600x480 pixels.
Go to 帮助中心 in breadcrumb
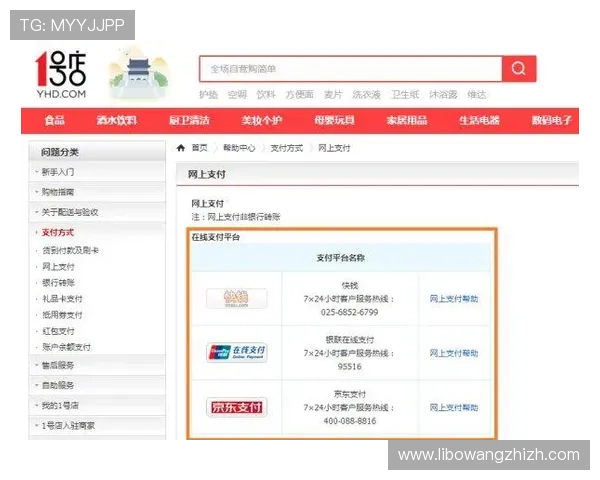point(239,148)
